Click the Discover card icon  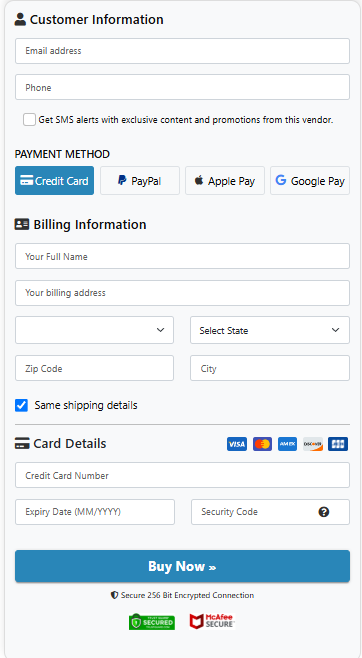313,444
